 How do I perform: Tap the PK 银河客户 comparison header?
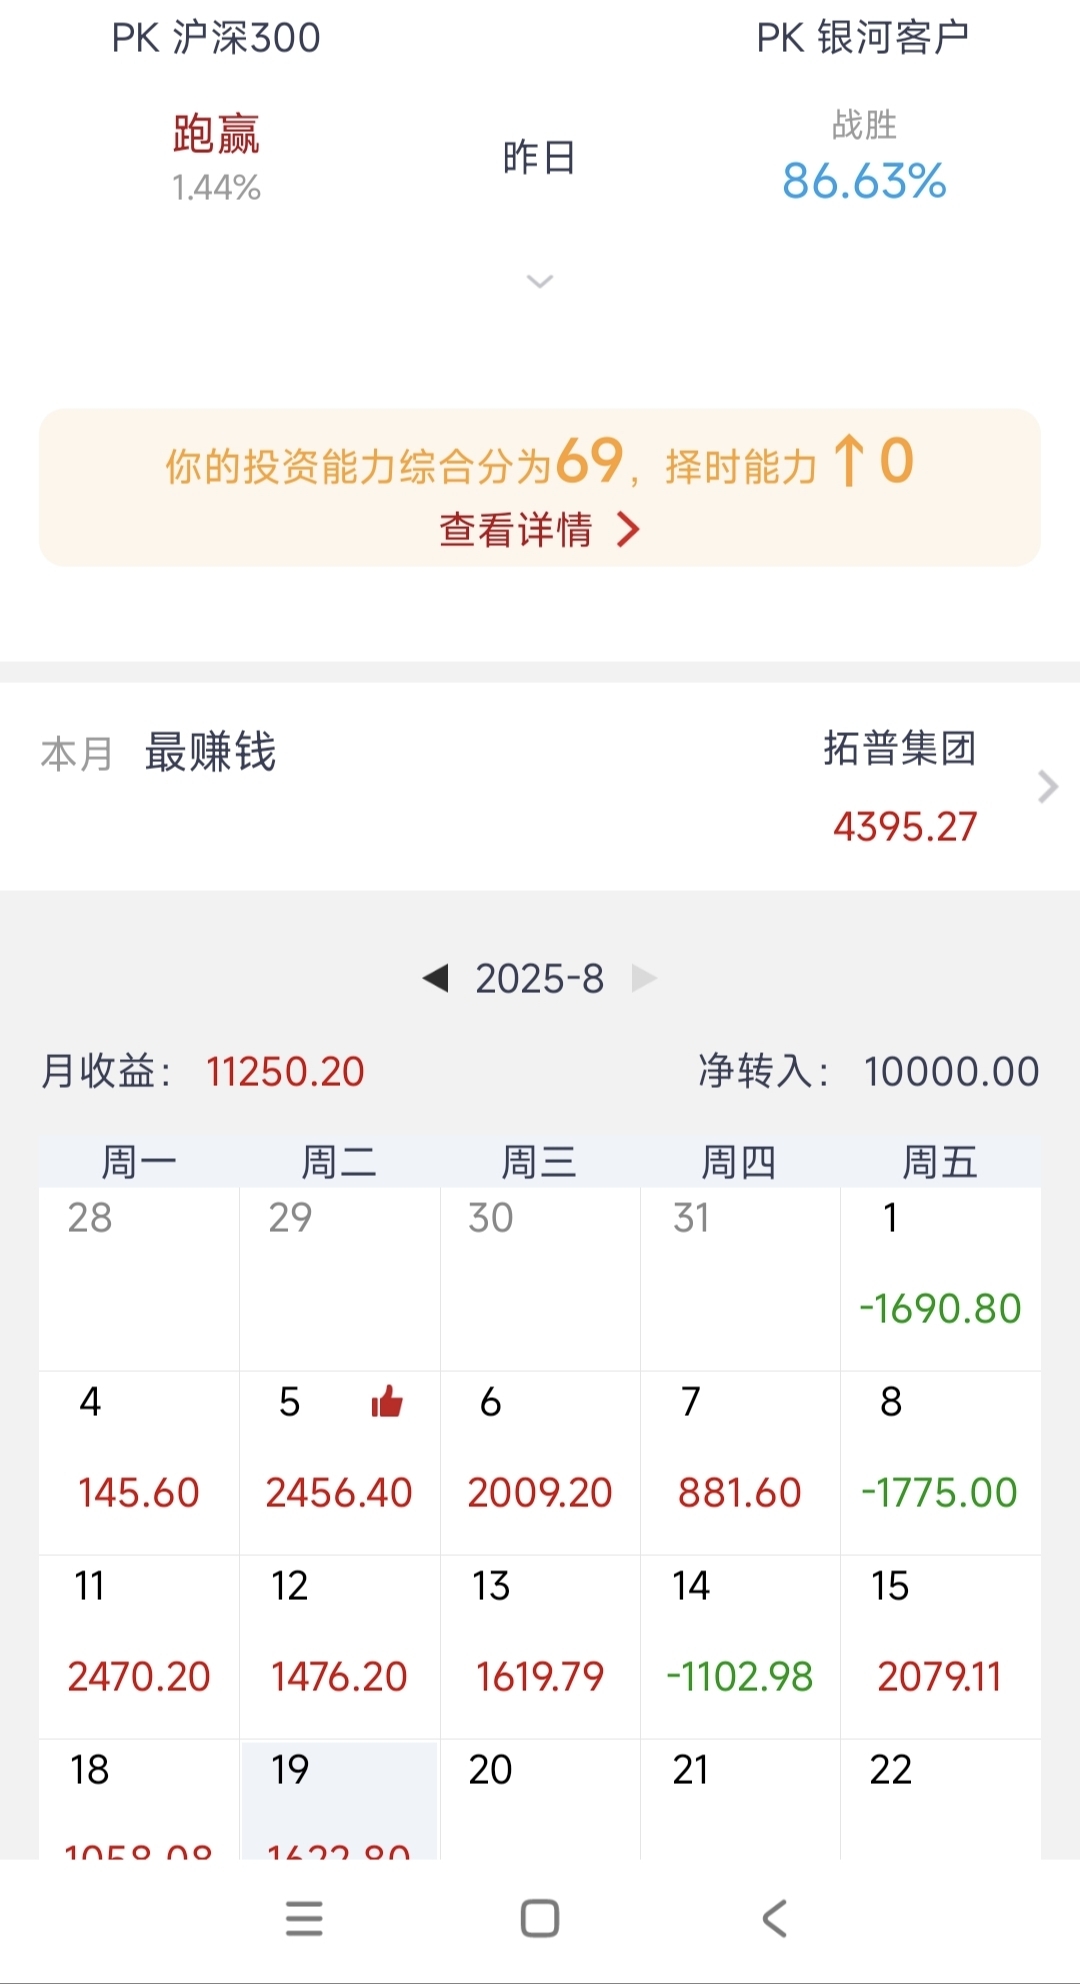(863, 38)
